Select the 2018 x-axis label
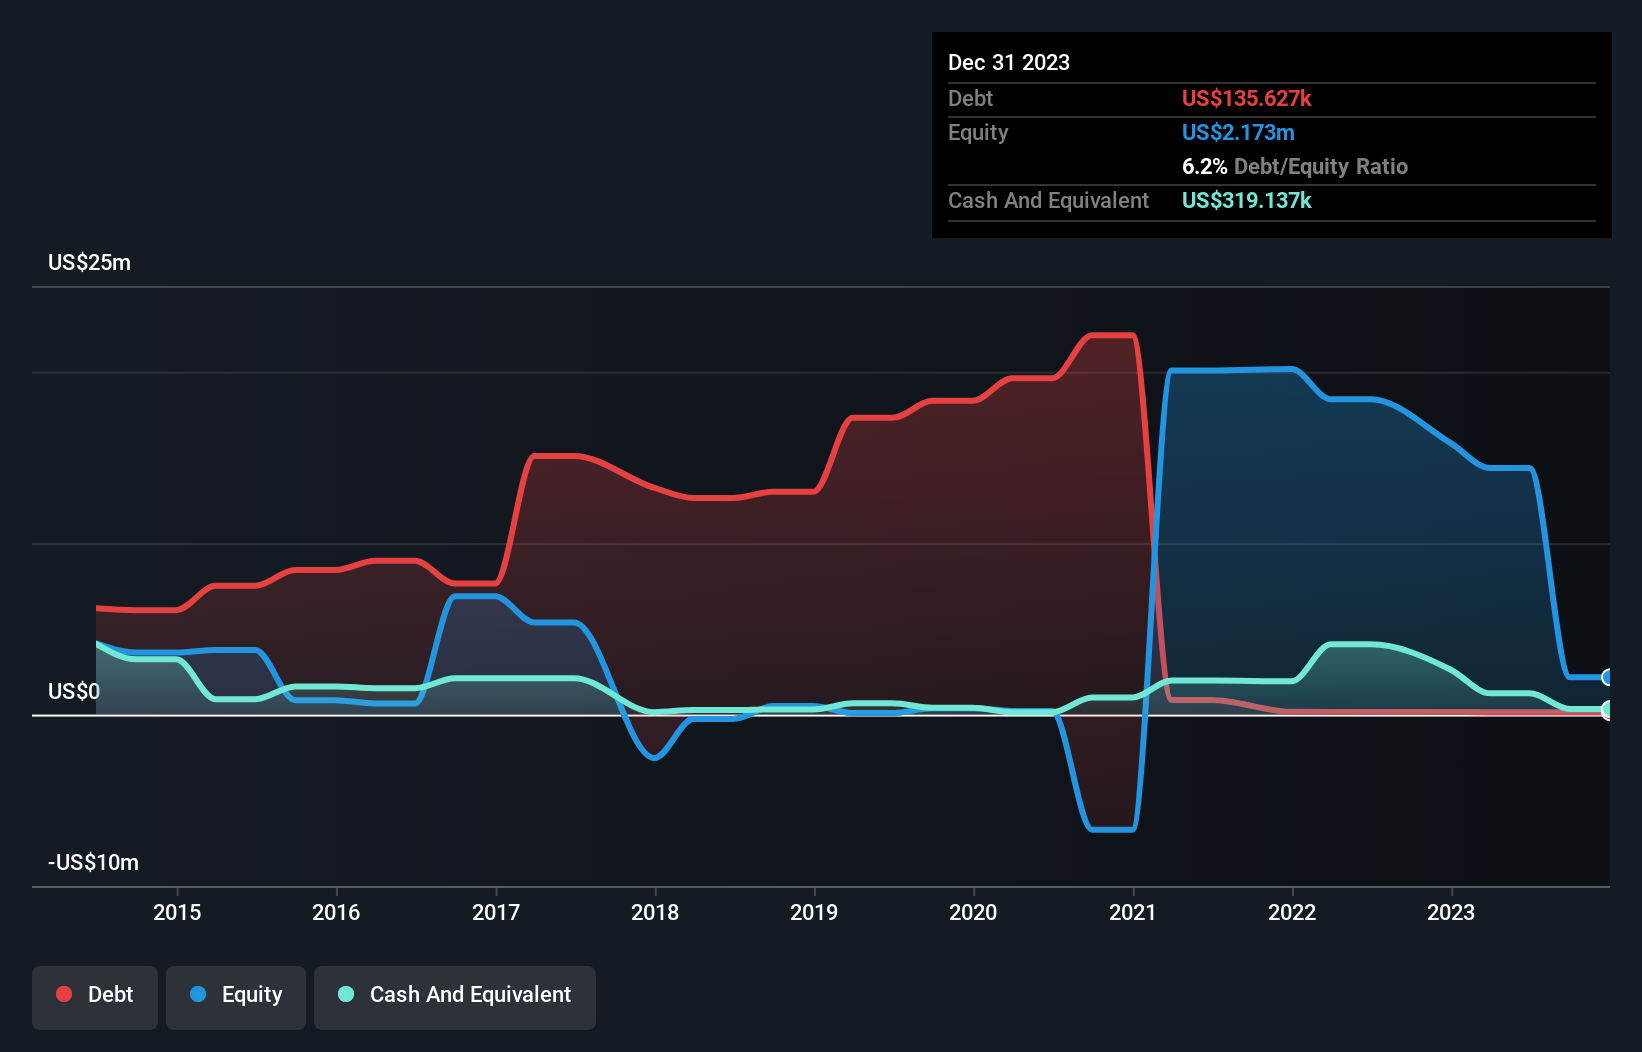 coord(655,912)
